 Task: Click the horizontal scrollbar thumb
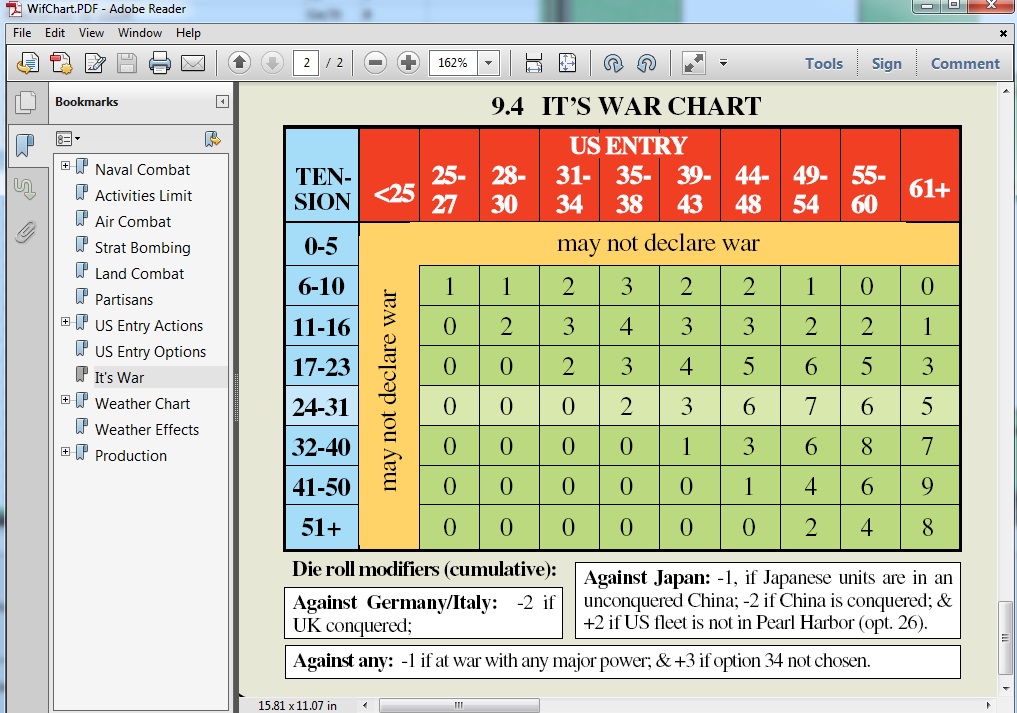tap(459, 705)
